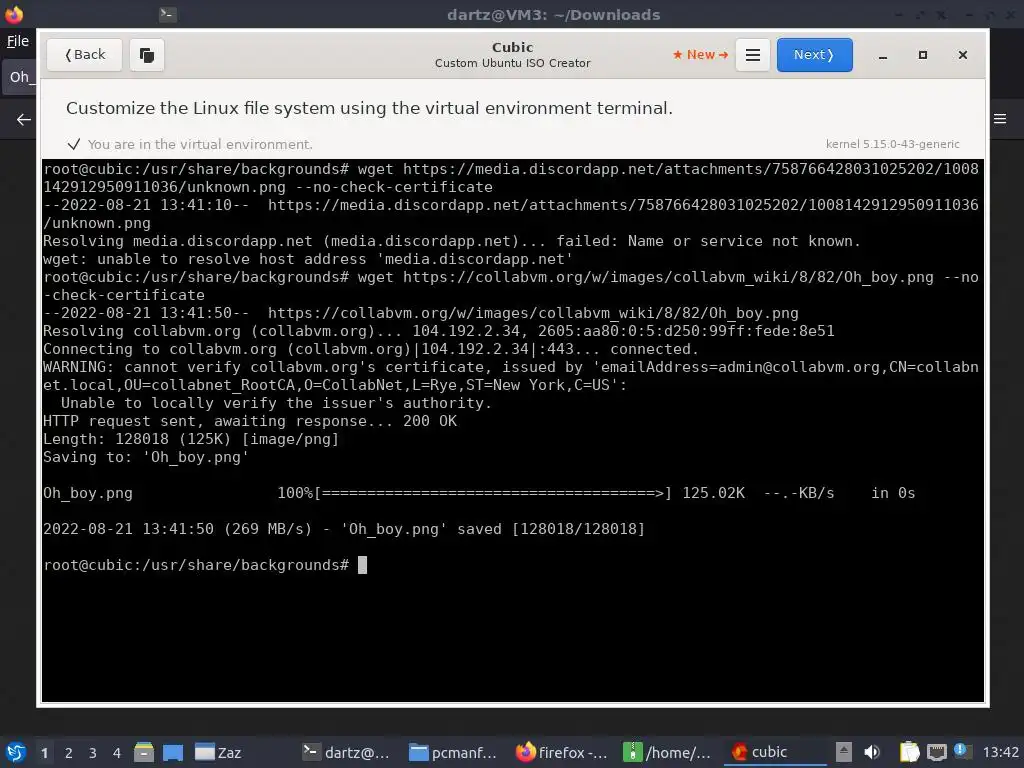Click the network monitor tray icon
The height and width of the screenshot is (768, 1024).
(x=936, y=752)
